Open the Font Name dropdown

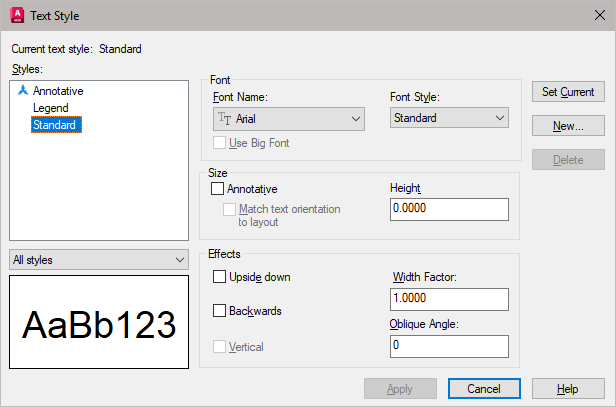357,119
